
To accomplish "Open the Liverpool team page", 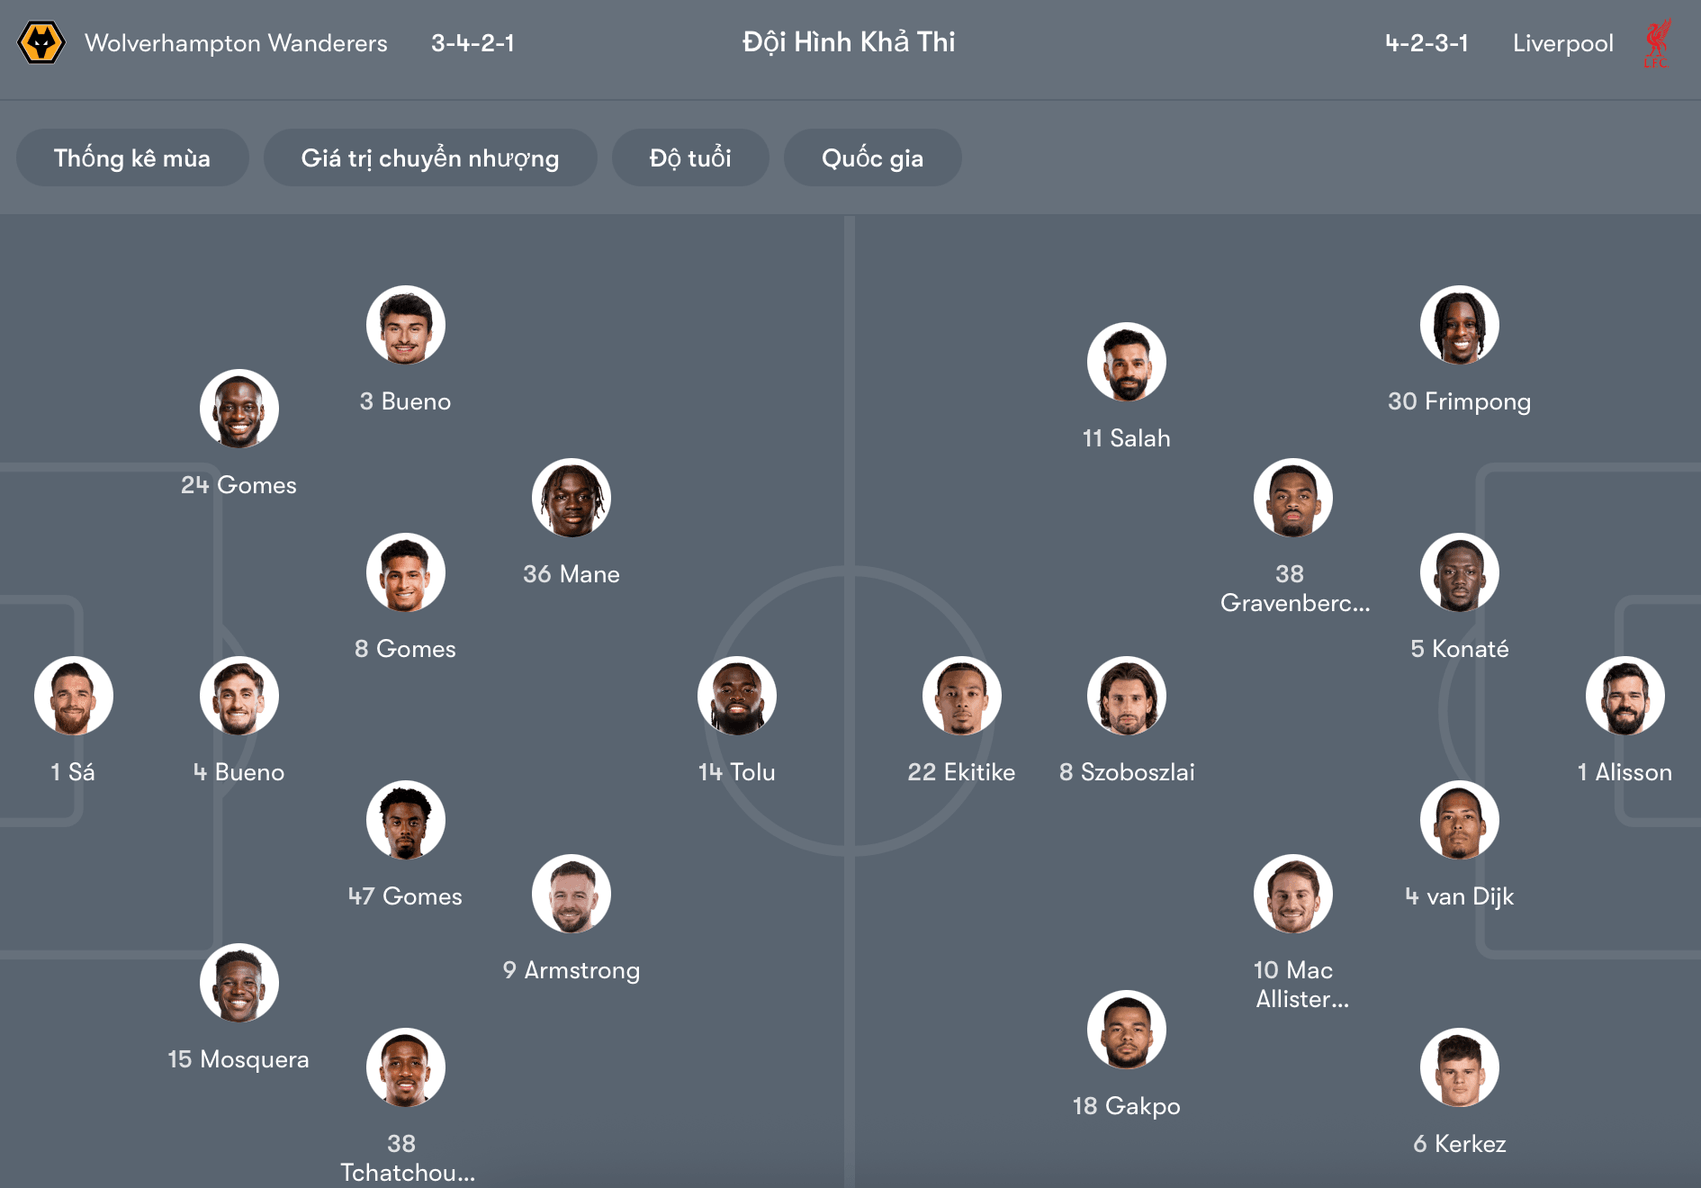I will [1563, 43].
